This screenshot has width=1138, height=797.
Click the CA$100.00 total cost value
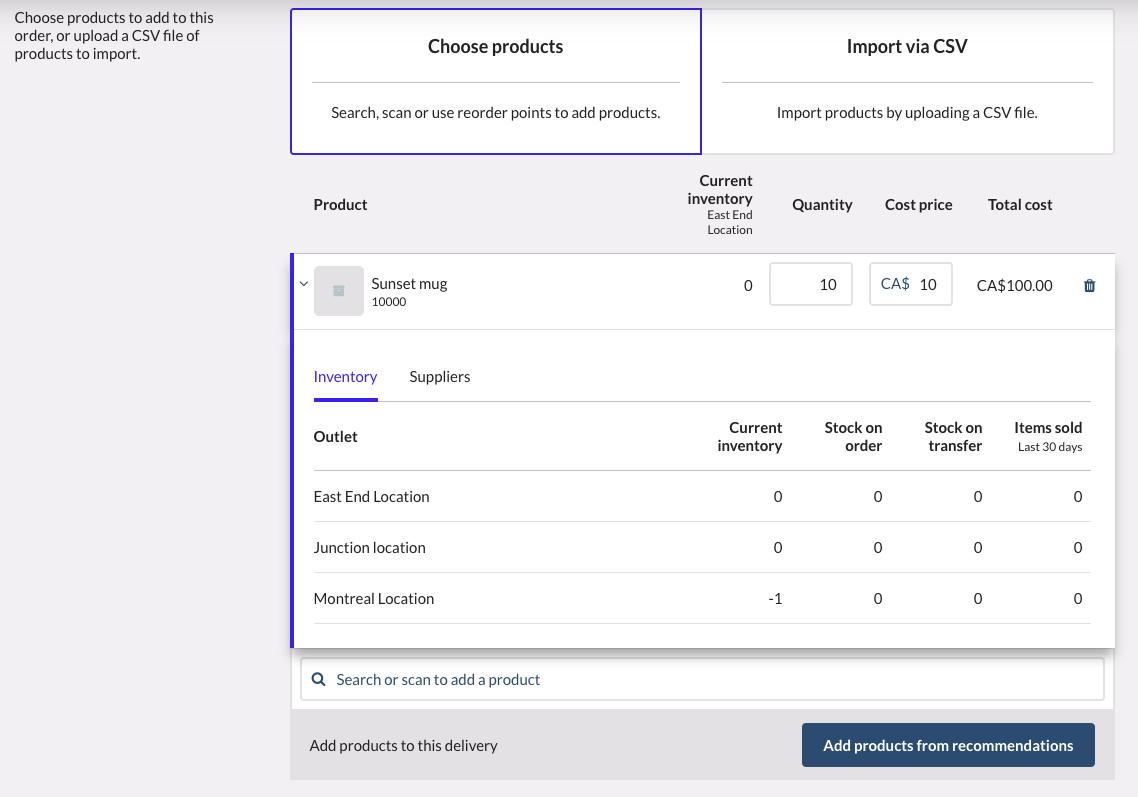(1014, 285)
